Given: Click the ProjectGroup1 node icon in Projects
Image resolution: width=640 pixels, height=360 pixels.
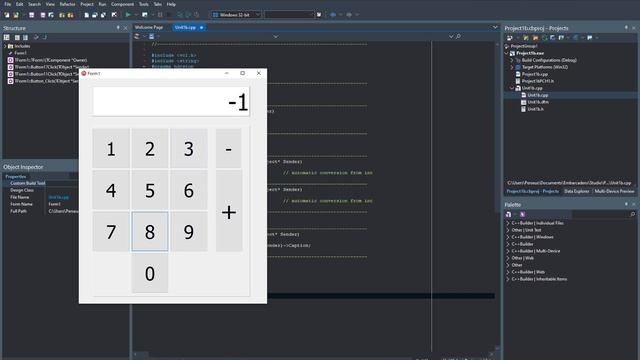Looking at the screenshot, I should coord(507,46).
